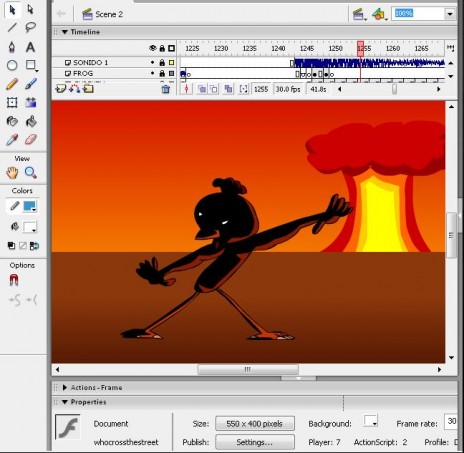This screenshot has height=453, width=464.
Task: Toggle Edit Multiple Frames in timeline
Action: (x=228, y=89)
